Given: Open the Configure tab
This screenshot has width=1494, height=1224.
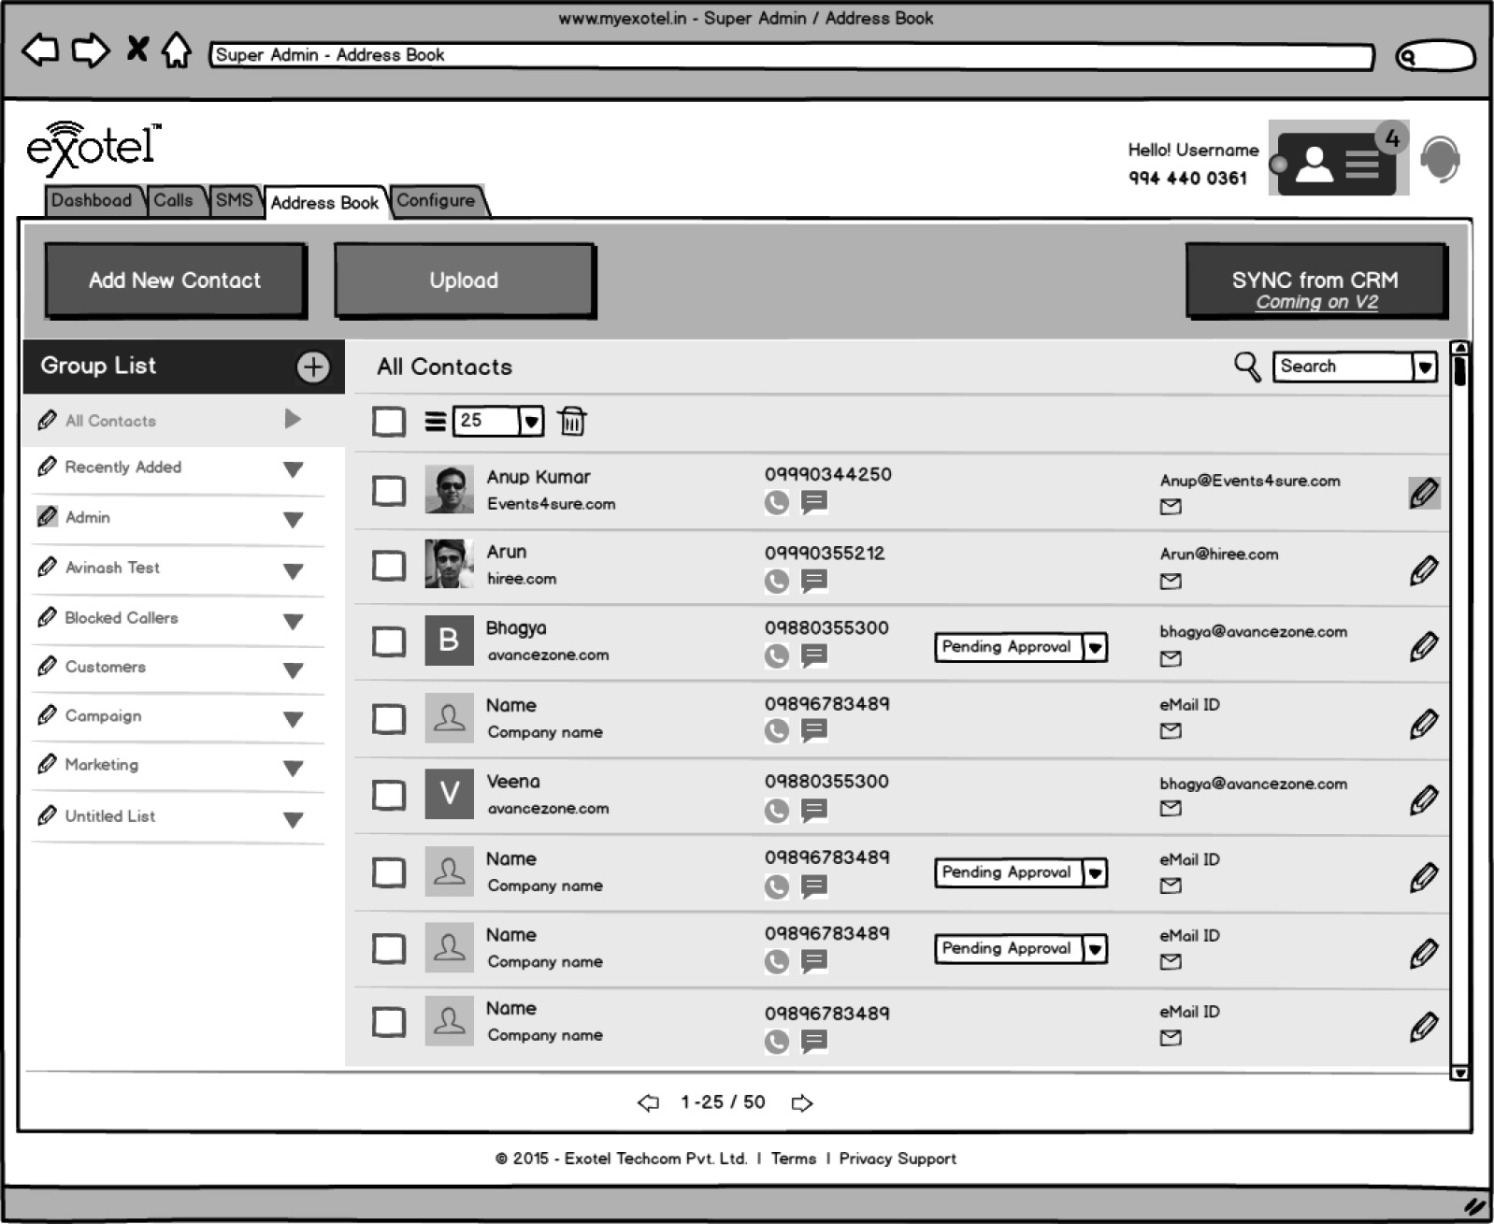Looking at the screenshot, I should pos(436,200).
